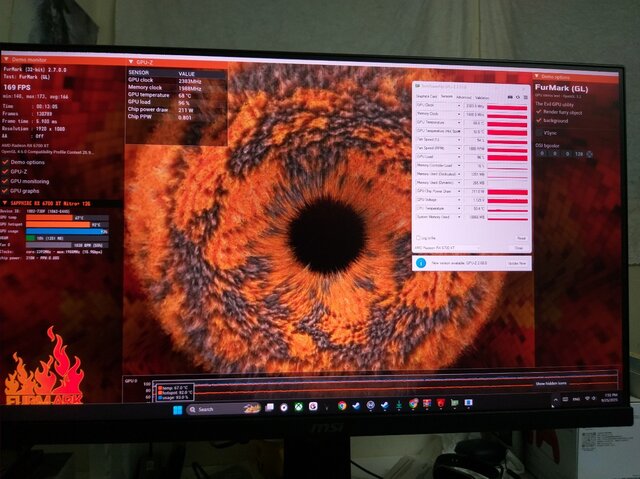This screenshot has width=640, height=479.
Task: Click the GPU 0 graph legend box
Action: [176, 393]
